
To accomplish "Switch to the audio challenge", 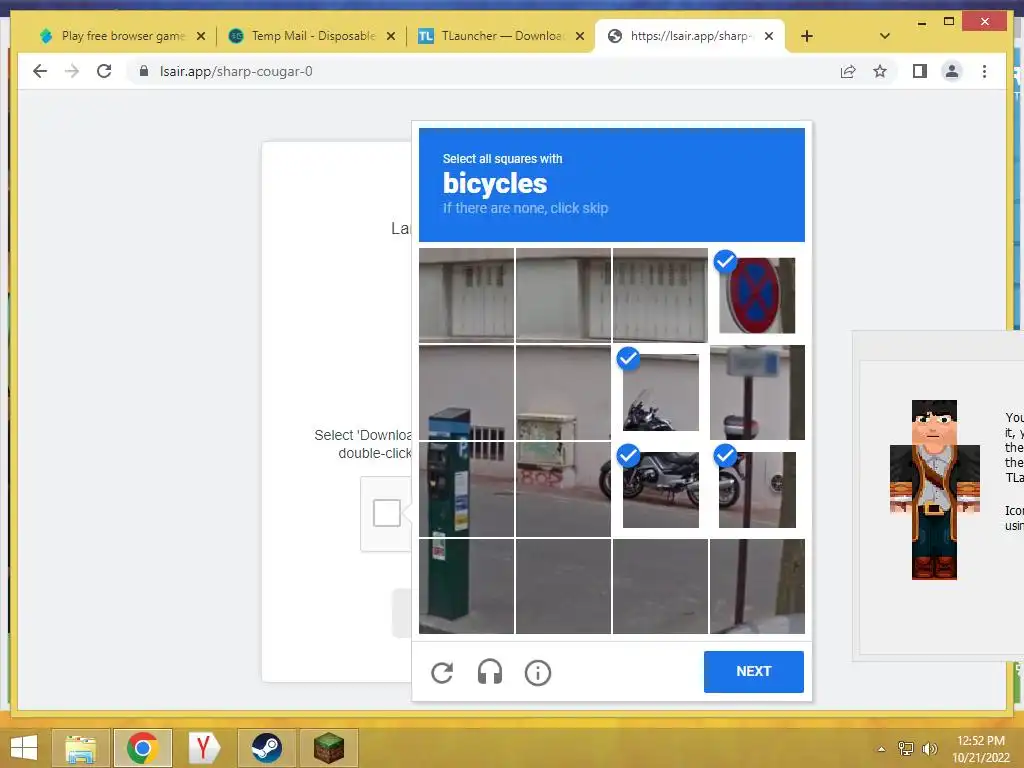I will pos(490,672).
